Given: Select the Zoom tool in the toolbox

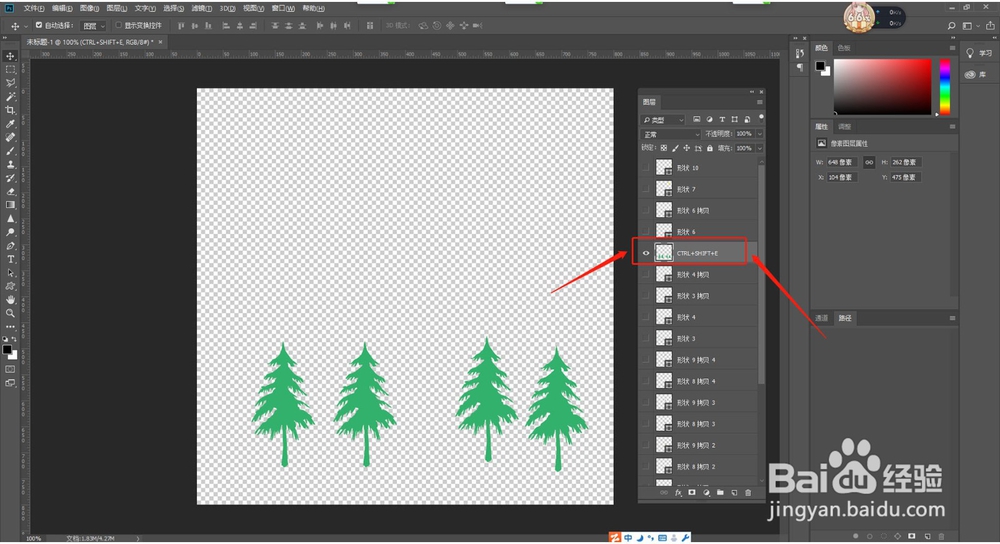Looking at the screenshot, I should (x=11, y=313).
